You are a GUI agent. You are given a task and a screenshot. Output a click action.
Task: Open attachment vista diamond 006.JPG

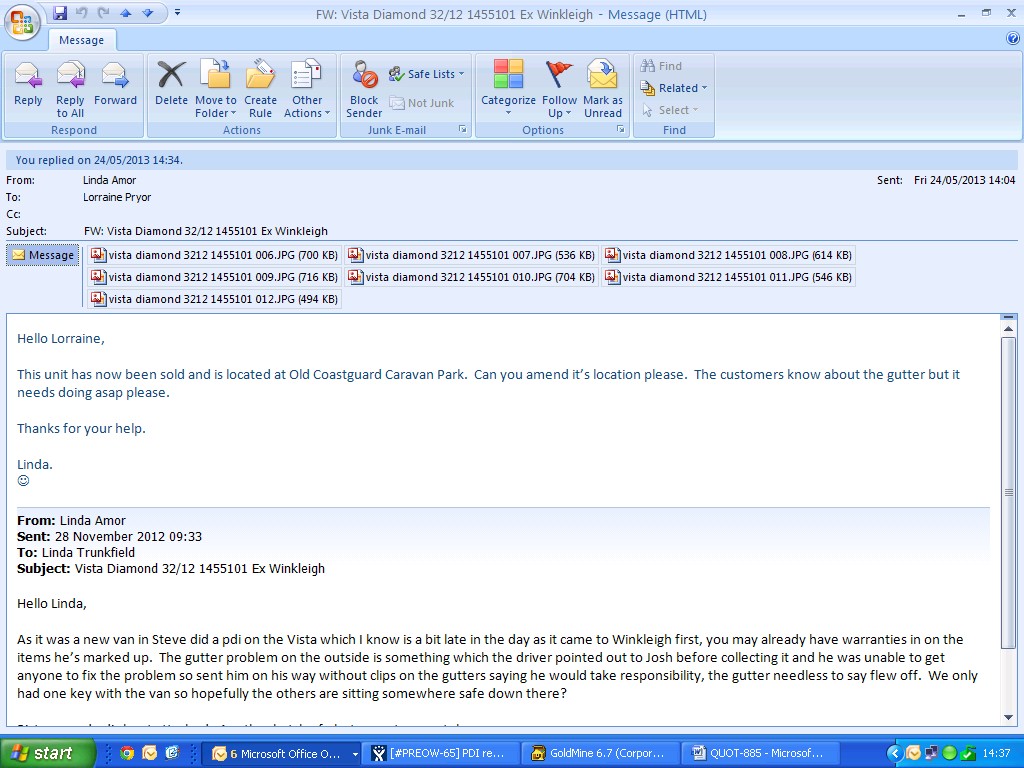214,255
